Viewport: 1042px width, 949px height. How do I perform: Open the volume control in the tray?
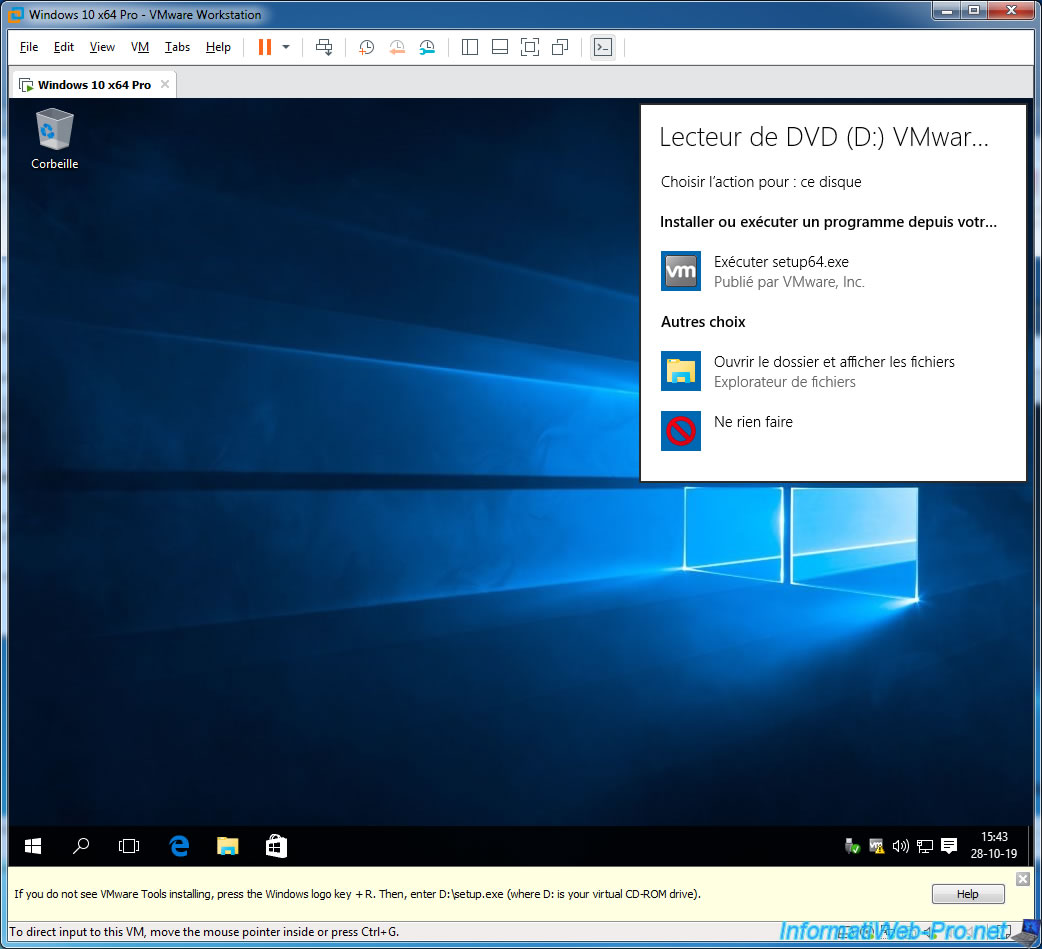point(900,846)
